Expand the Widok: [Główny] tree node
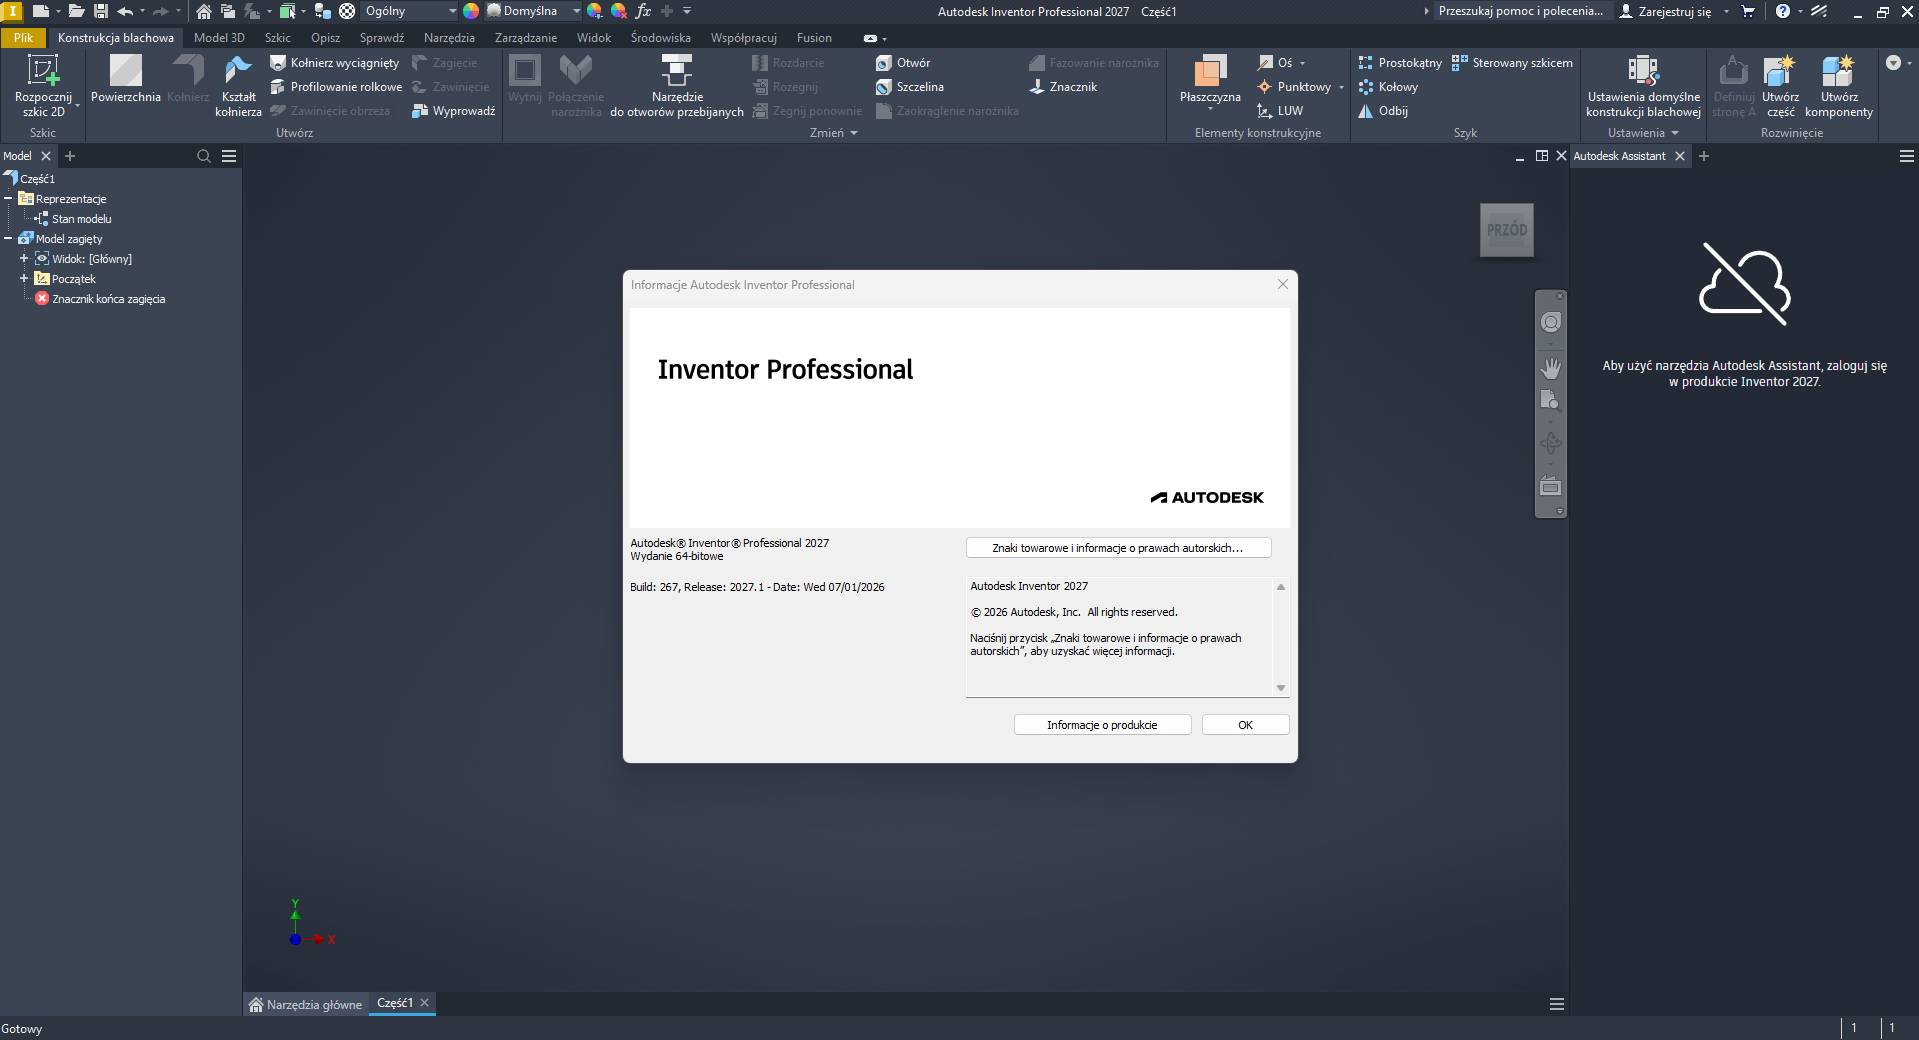 [x=24, y=259]
